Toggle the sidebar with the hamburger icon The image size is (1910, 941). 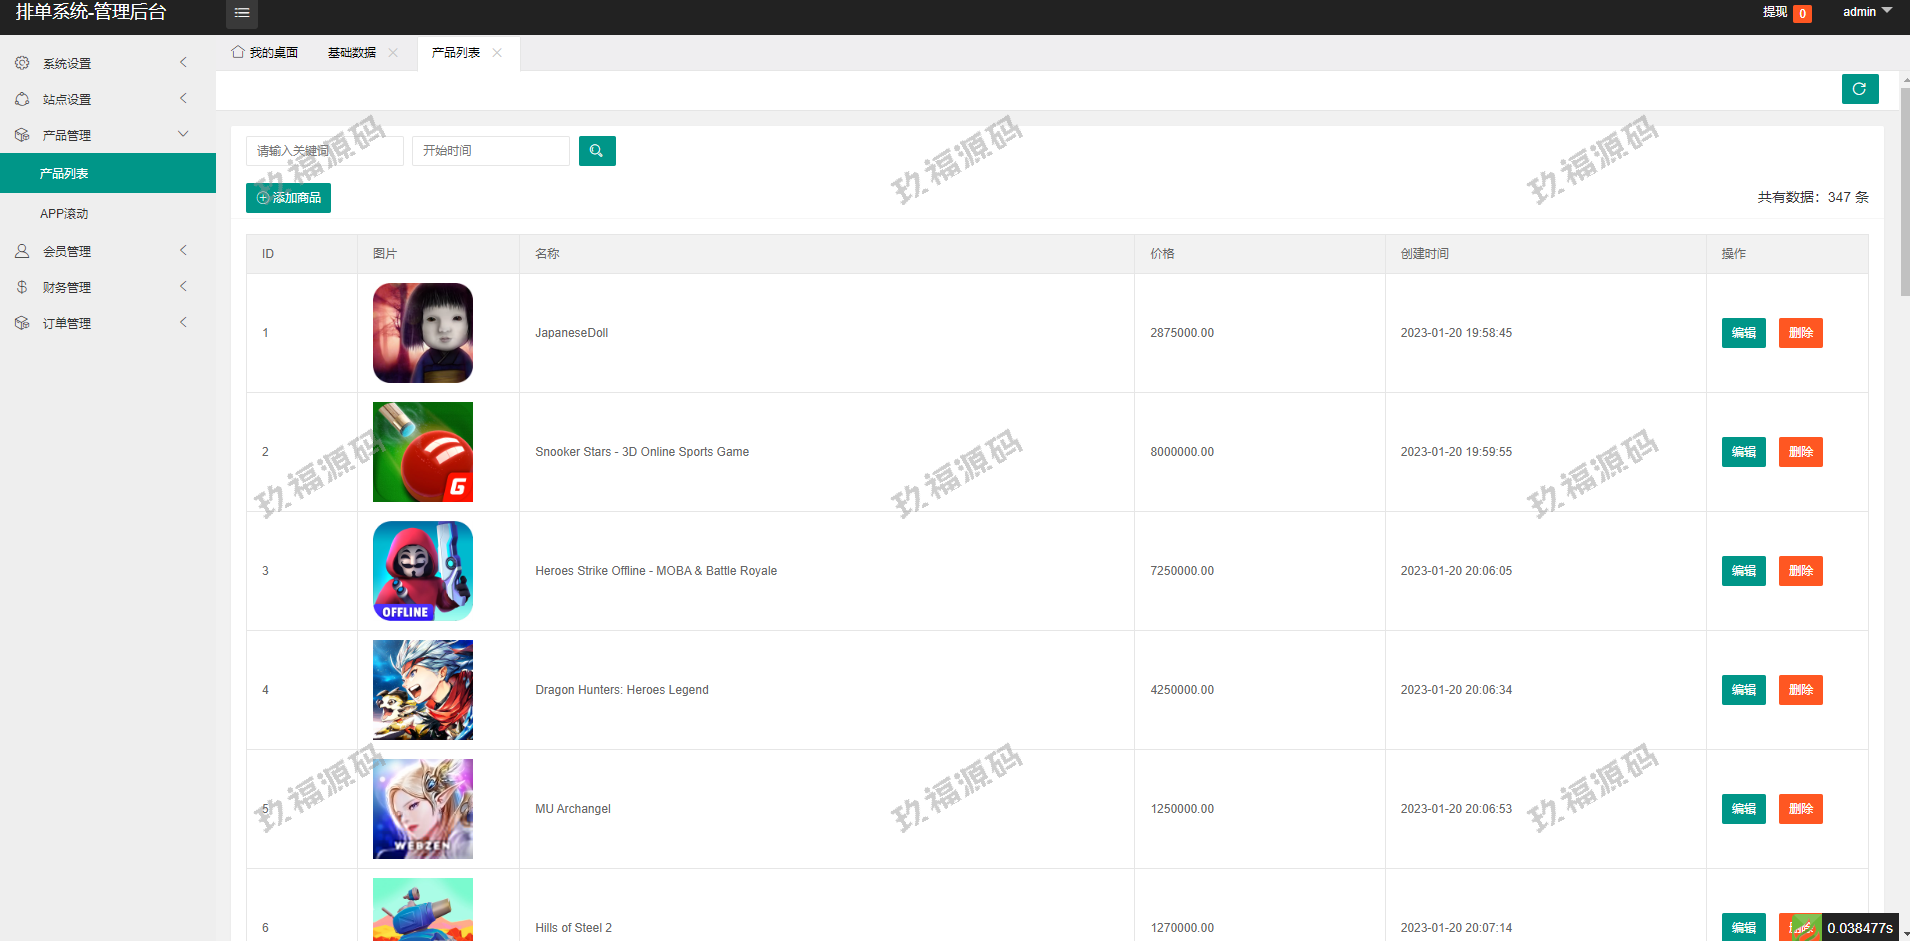(x=241, y=13)
